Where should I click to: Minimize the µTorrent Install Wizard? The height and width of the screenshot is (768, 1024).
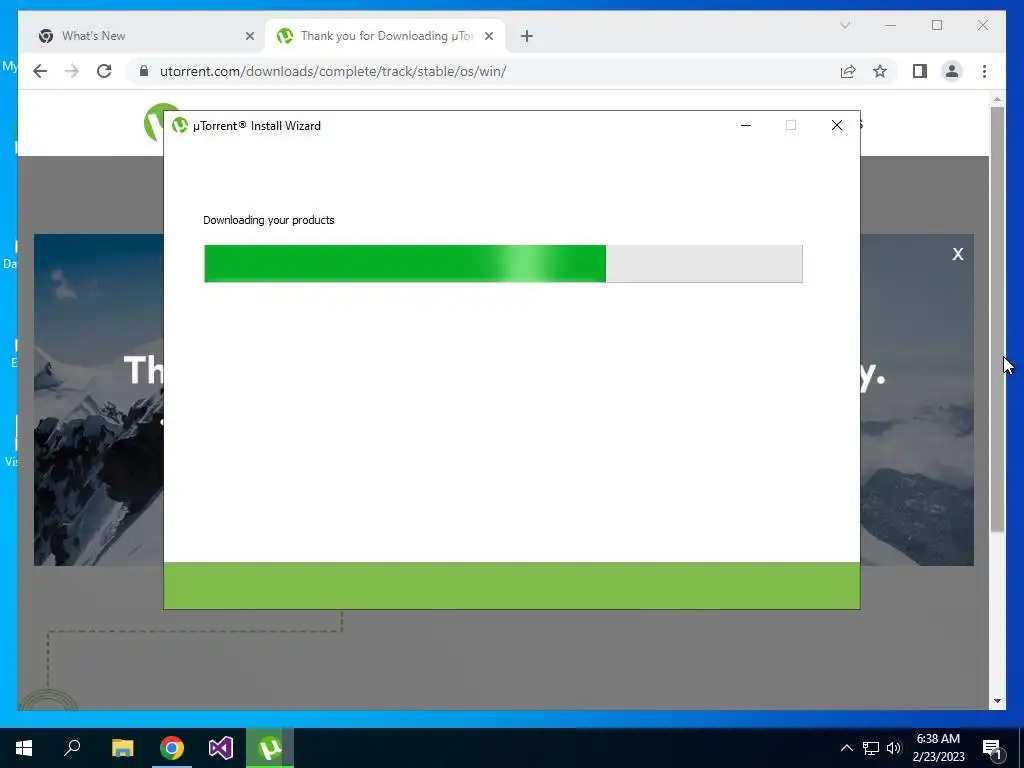tap(746, 125)
